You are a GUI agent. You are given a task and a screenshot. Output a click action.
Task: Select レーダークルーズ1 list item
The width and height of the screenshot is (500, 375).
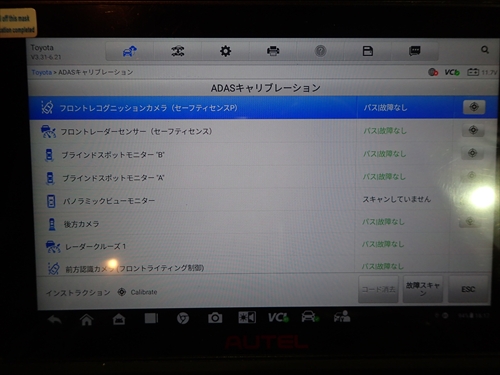tap(260, 246)
